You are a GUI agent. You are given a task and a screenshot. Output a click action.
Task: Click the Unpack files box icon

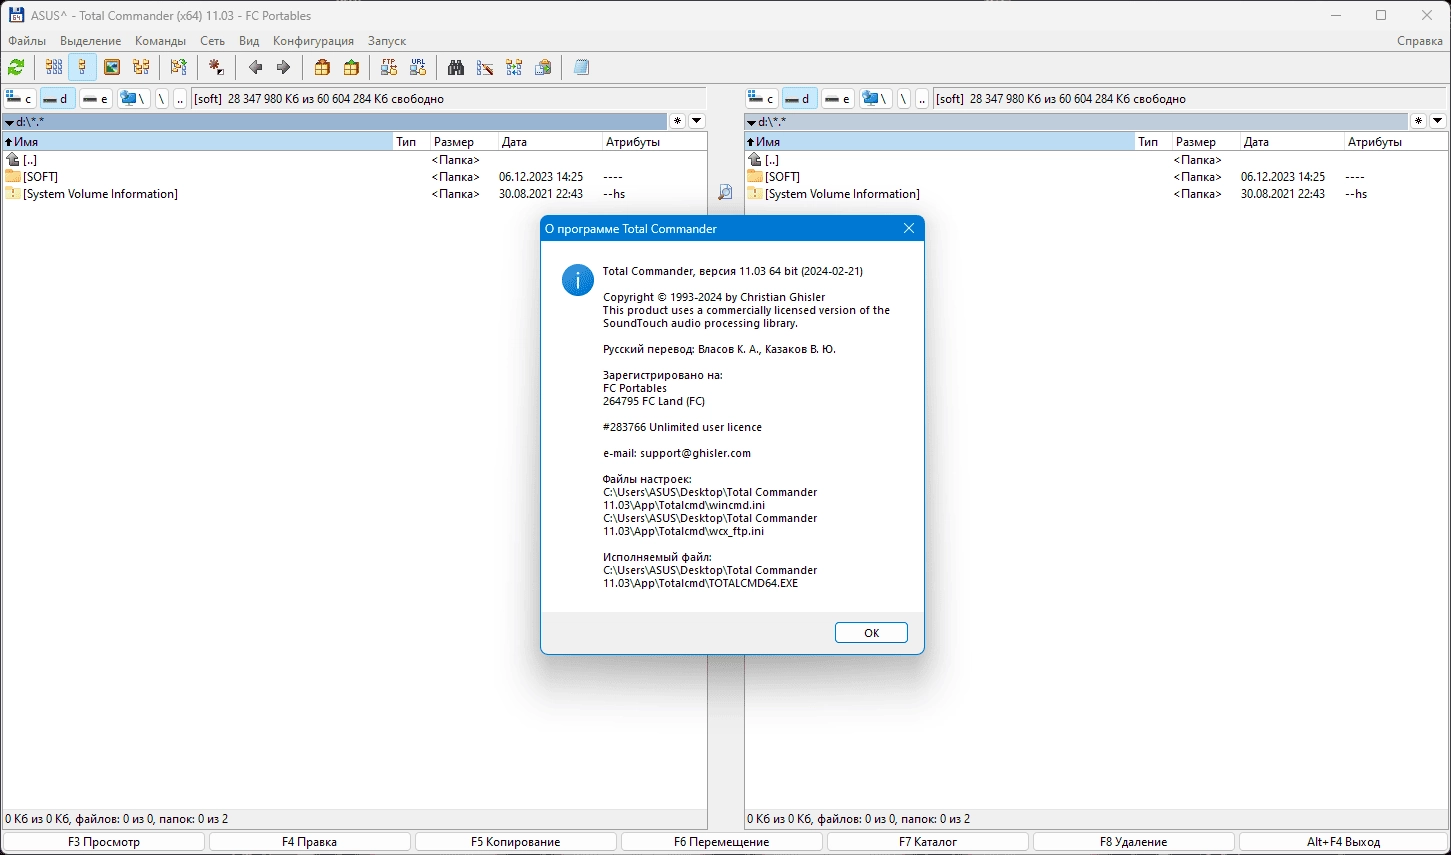coord(351,67)
